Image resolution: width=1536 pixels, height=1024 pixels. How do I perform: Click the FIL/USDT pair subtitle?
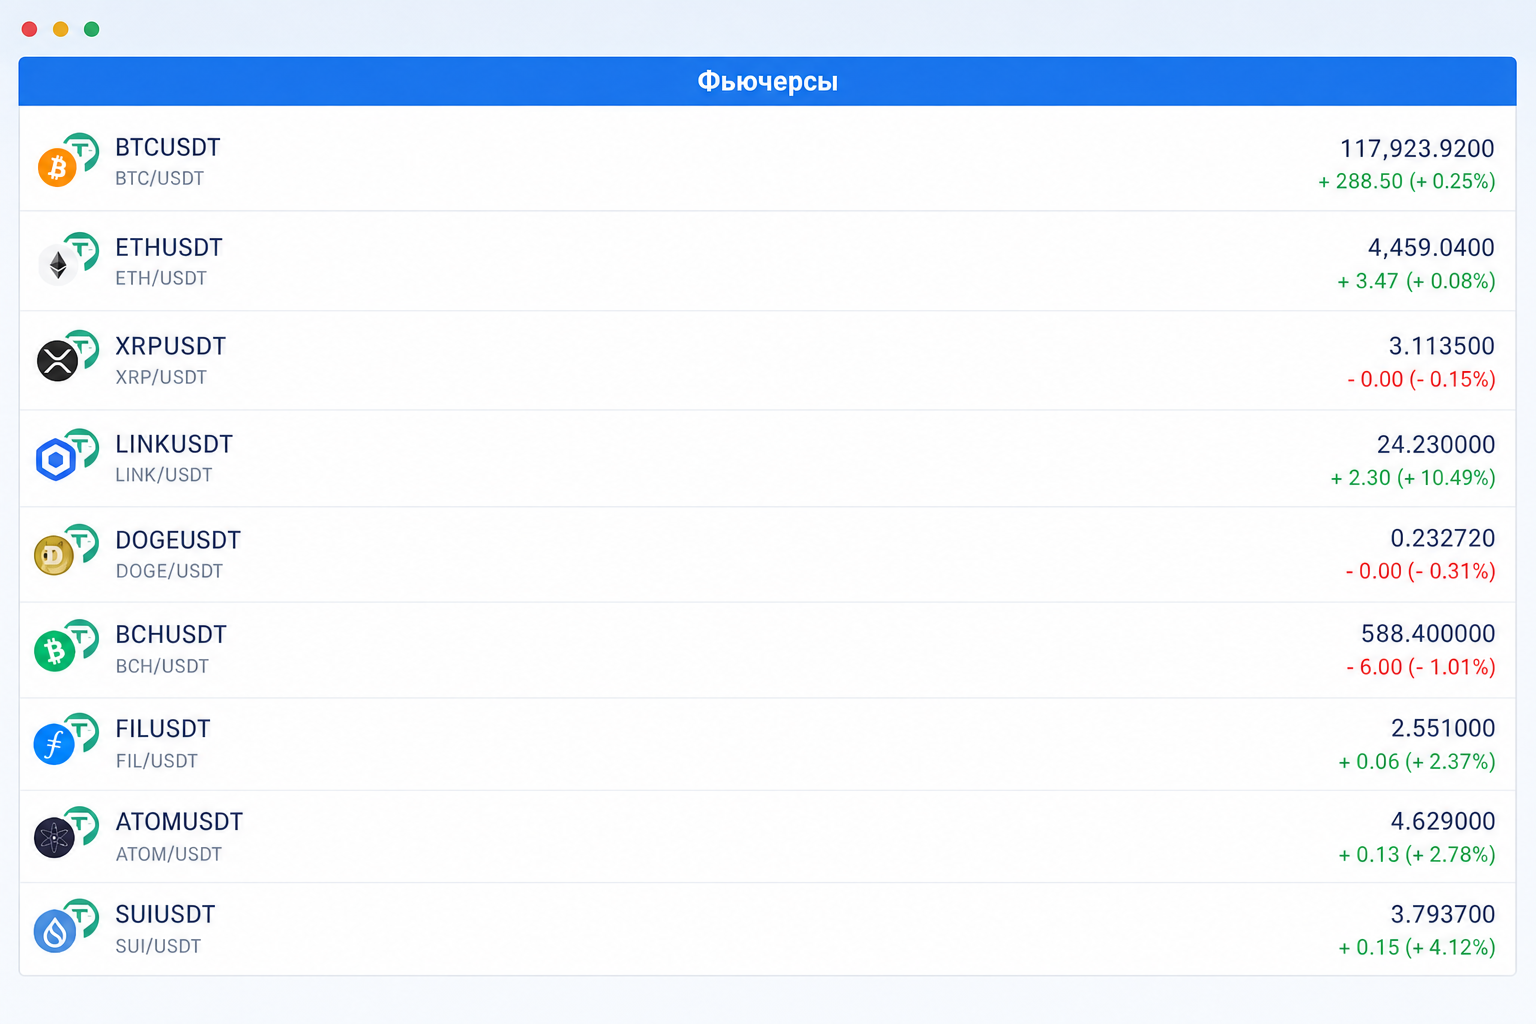(157, 761)
